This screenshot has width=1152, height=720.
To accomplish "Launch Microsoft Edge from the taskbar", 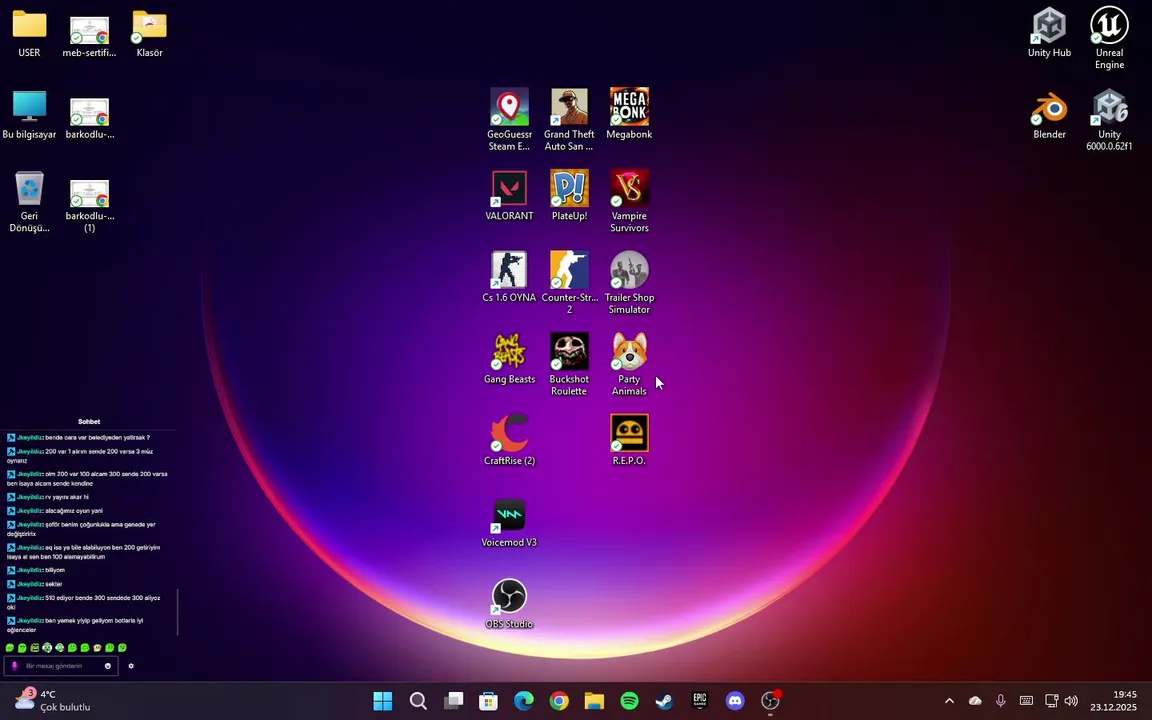I will [524, 701].
